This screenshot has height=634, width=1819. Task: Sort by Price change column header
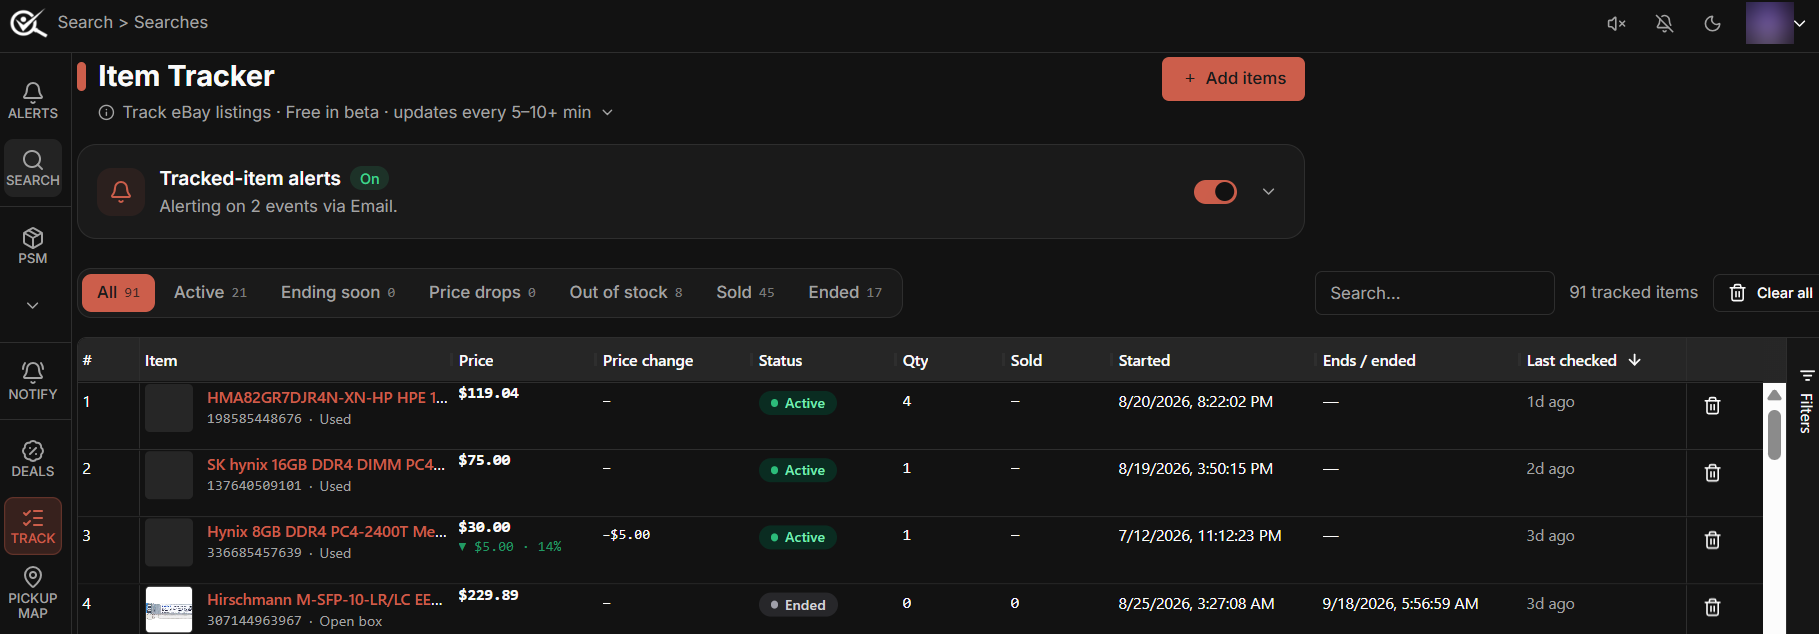(647, 361)
